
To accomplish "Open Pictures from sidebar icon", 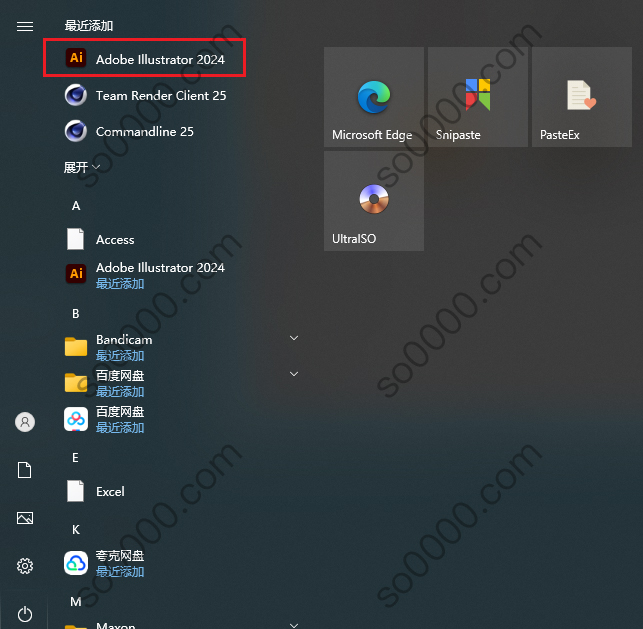I will pos(25,518).
